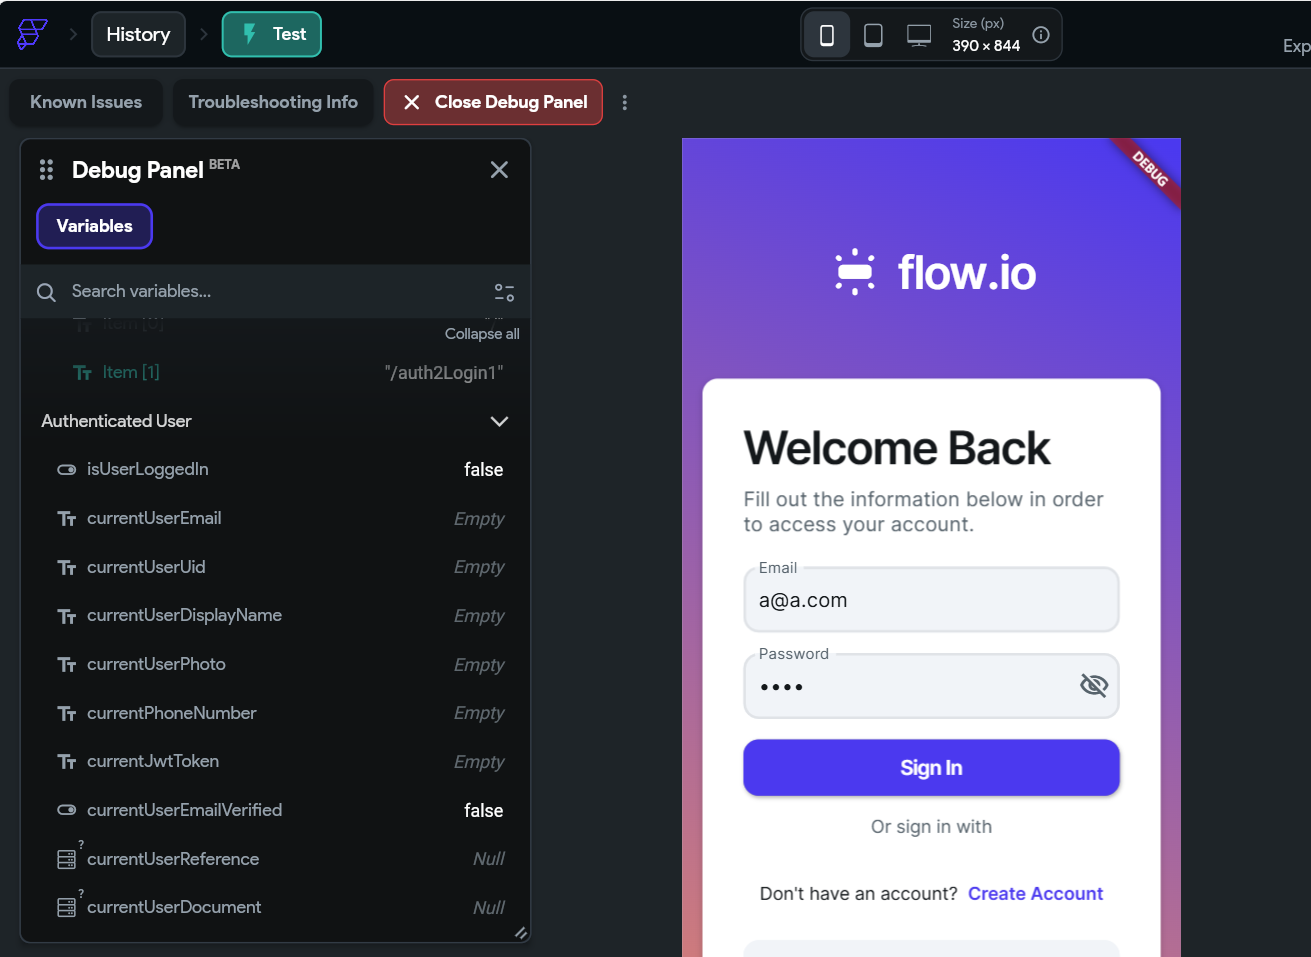The image size is (1311, 957).
Task: Click the text icon beside currentUserUid
Action: [67, 568]
